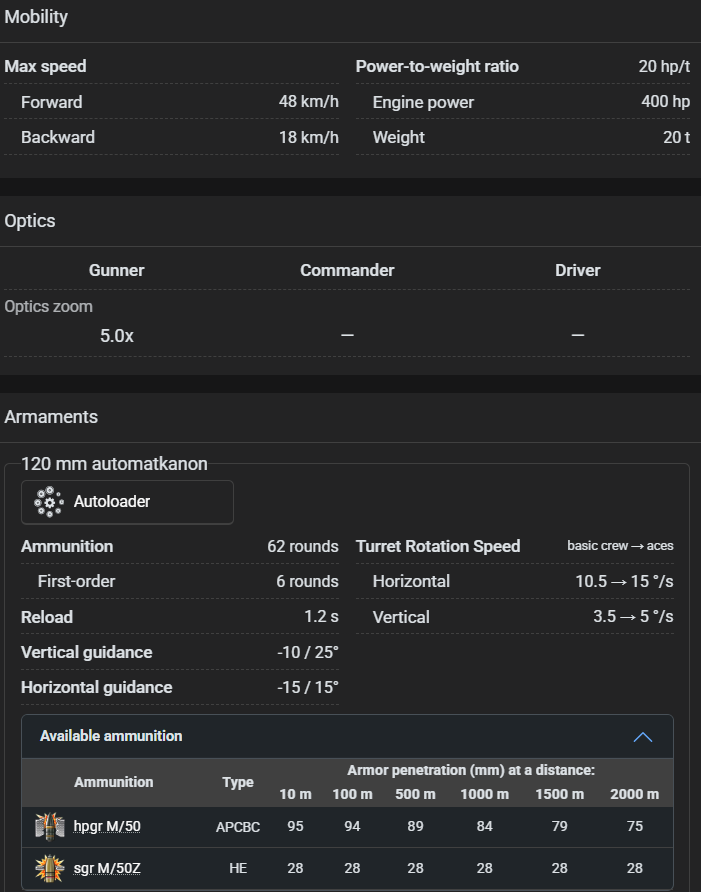
Task: Click hpgr M/50 penetration 75 at 2000 m
Action: (634, 827)
